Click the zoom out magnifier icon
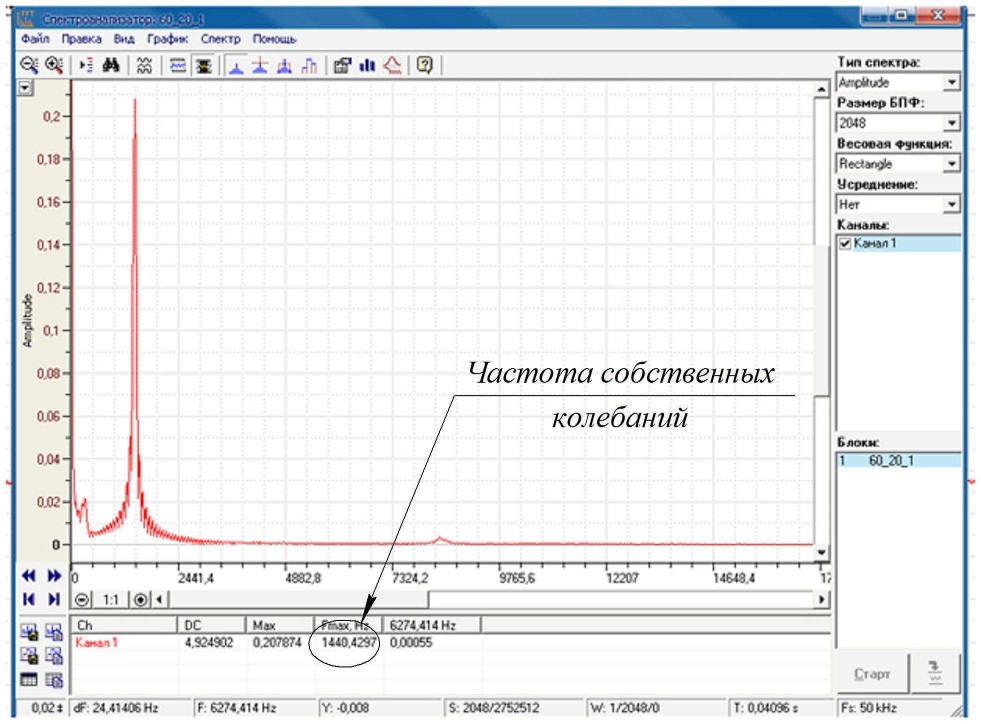 coord(29,64)
